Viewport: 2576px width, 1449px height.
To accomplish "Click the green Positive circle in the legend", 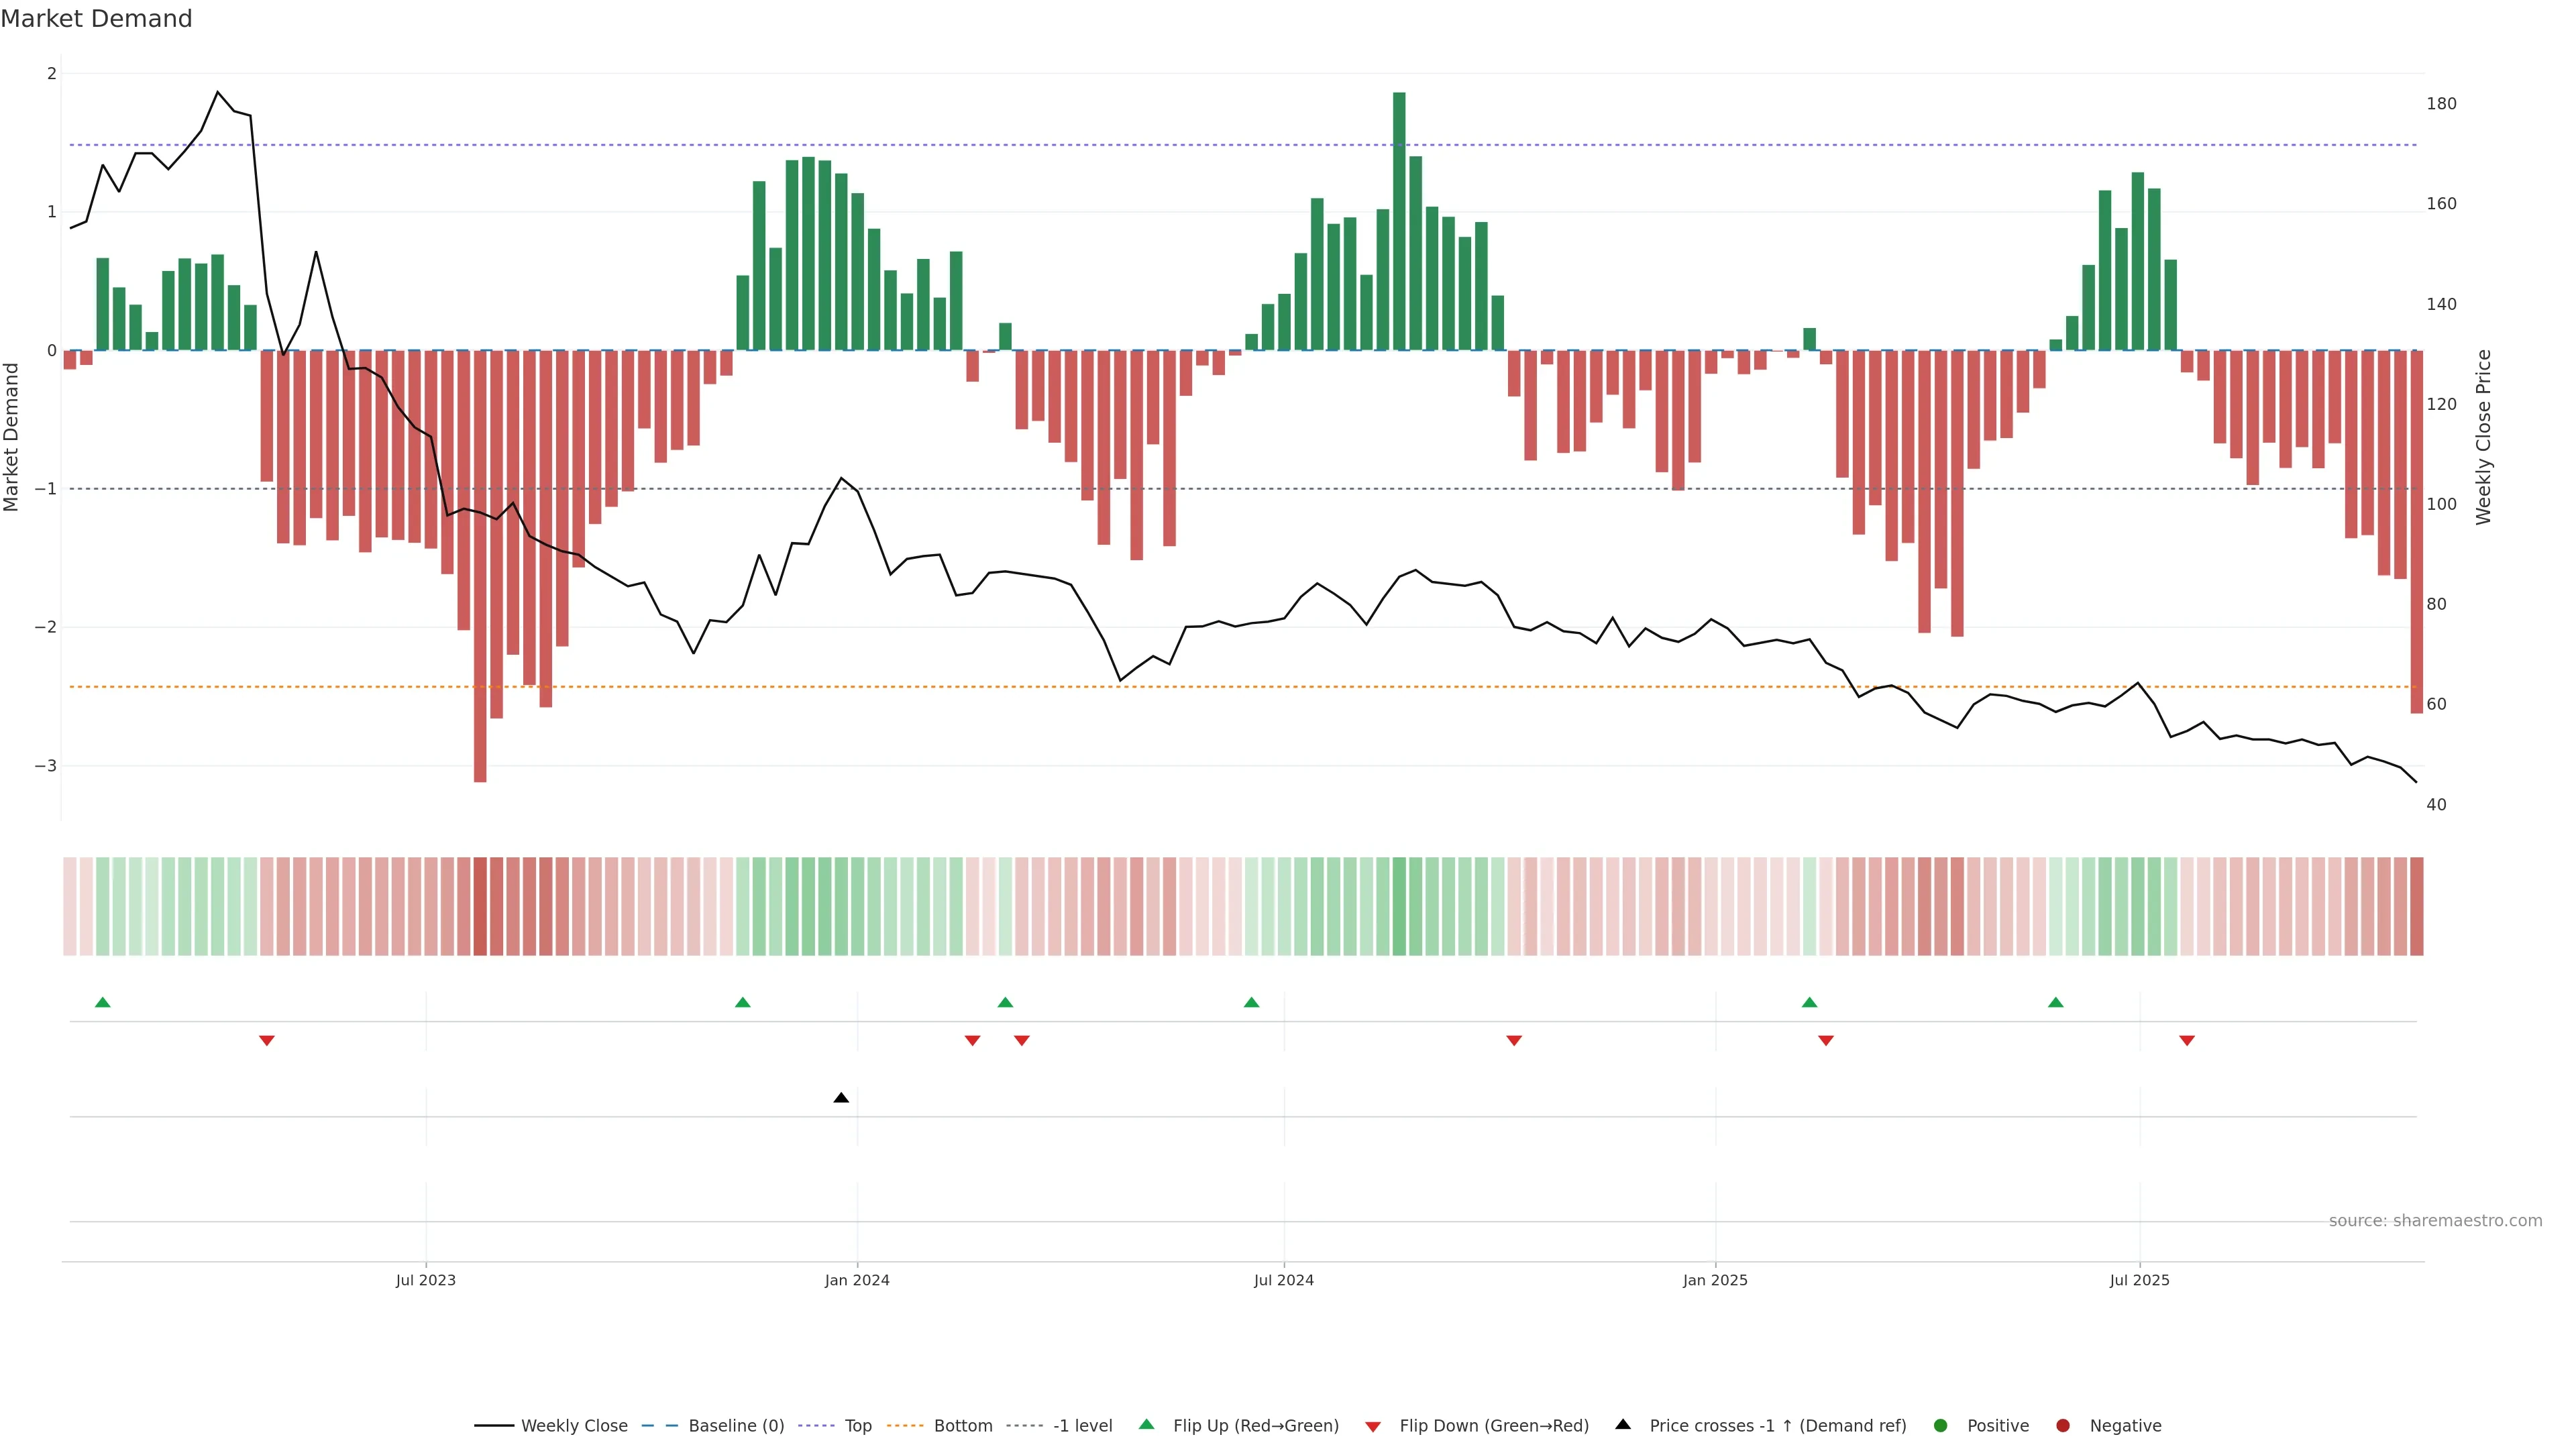I will 1941,1426.
